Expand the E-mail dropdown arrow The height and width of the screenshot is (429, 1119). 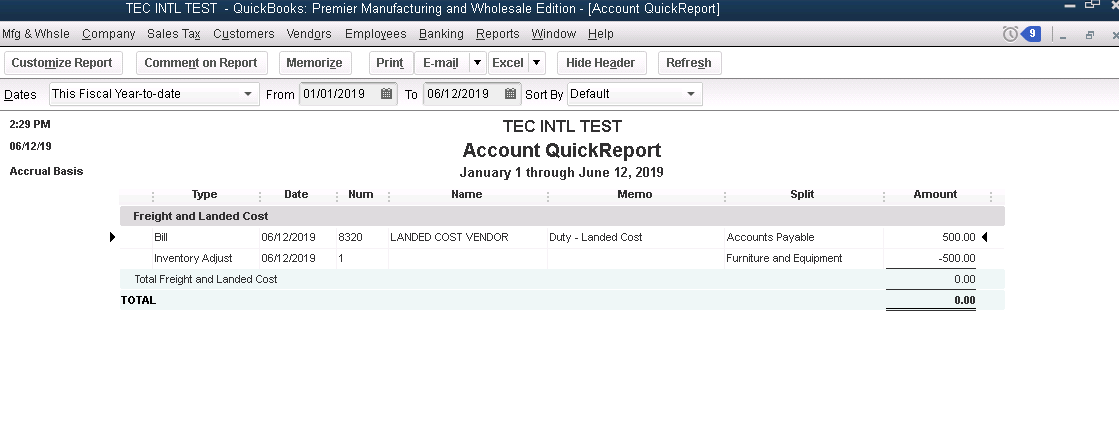[477, 63]
